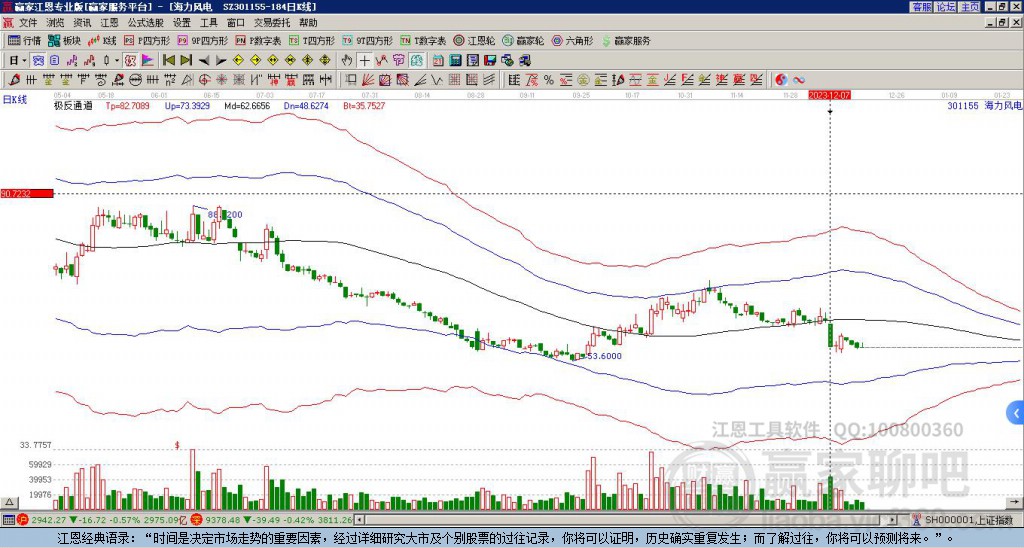Image resolution: width=1024 pixels, height=548 pixels.
Task: Open the 公式选股 menu
Action: (x=146, y=23)
